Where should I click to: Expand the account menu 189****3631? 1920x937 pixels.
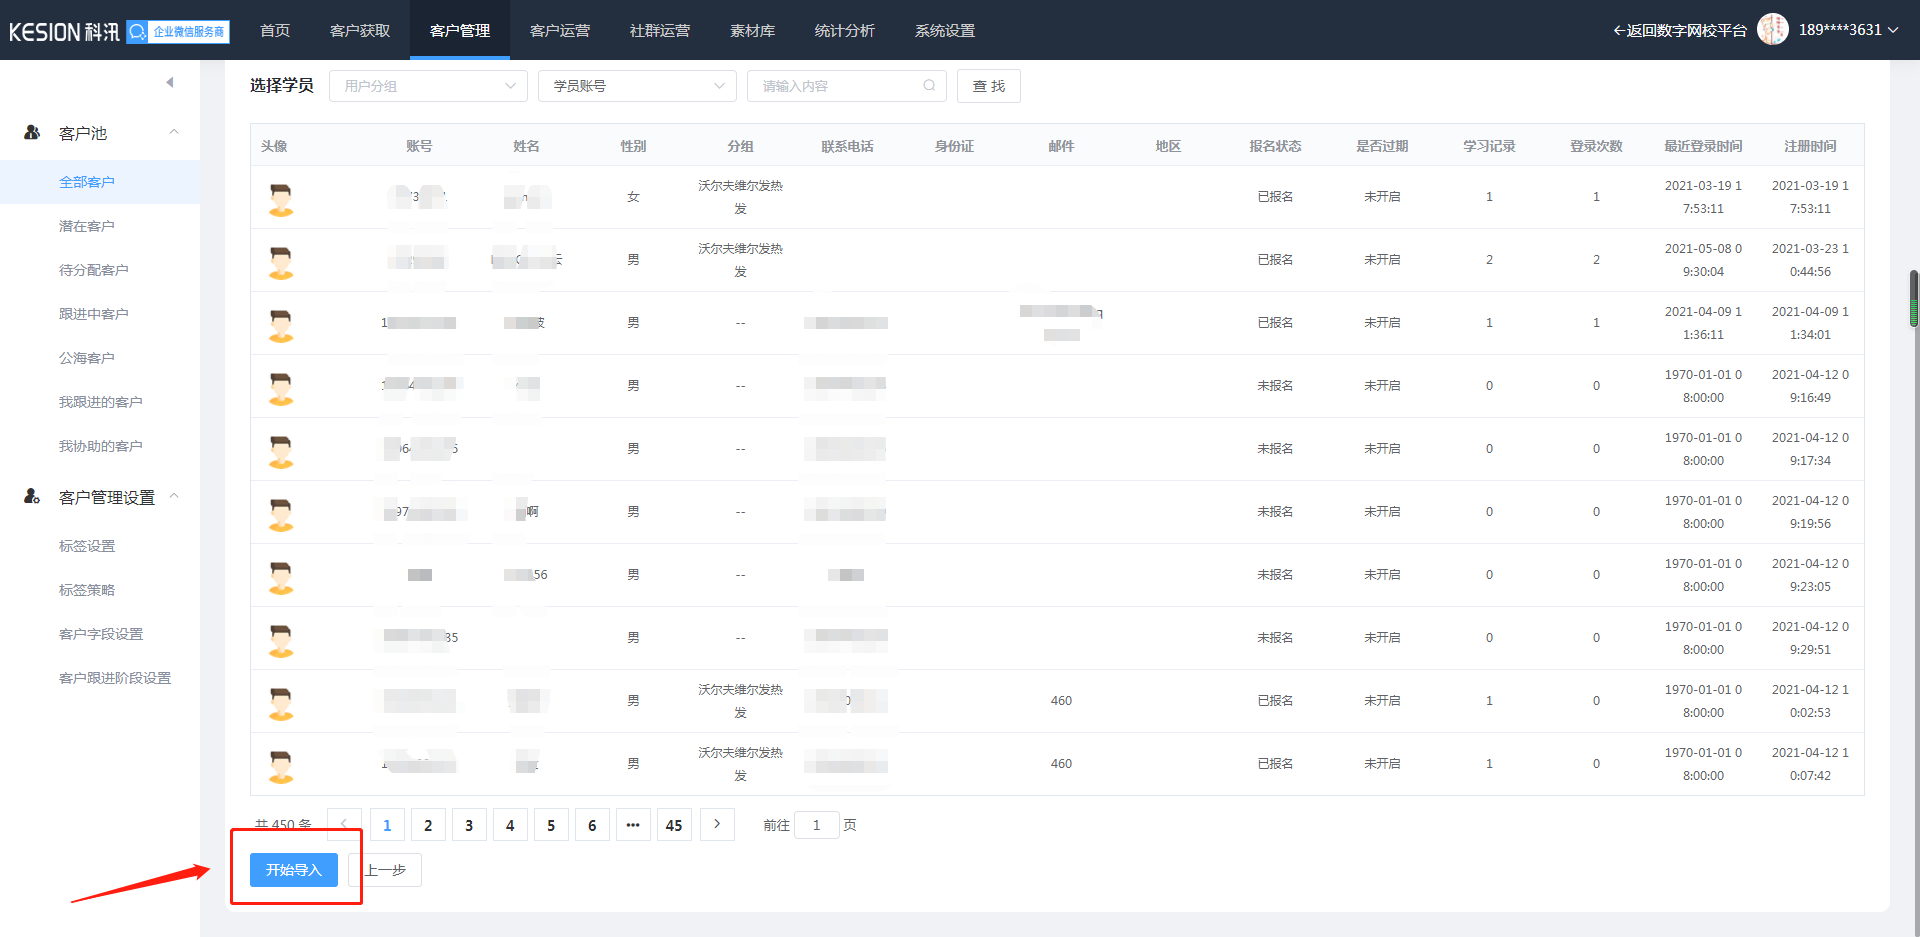[1848, 30]
